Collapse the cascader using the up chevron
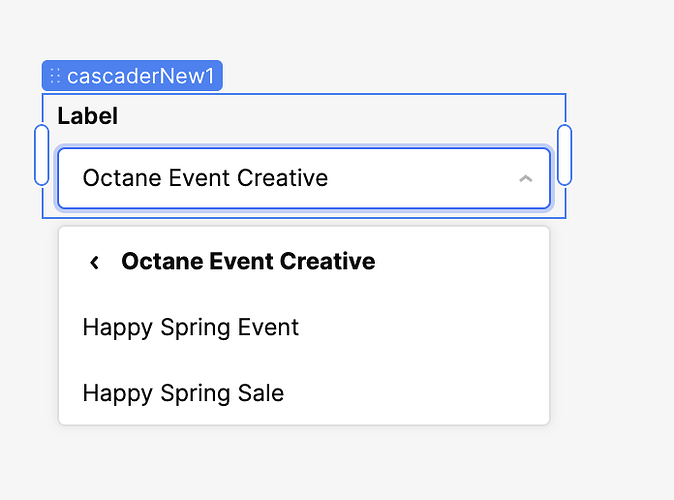This screenshot has width=674, height=500. click(x=525, y=179)
